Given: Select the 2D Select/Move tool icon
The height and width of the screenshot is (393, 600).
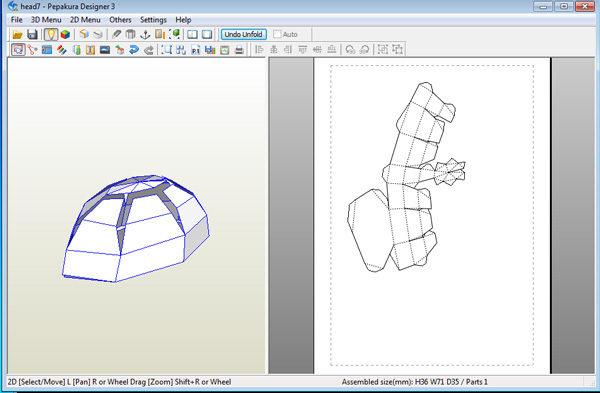Looking at the screenshot, I should tap(18, 49).
